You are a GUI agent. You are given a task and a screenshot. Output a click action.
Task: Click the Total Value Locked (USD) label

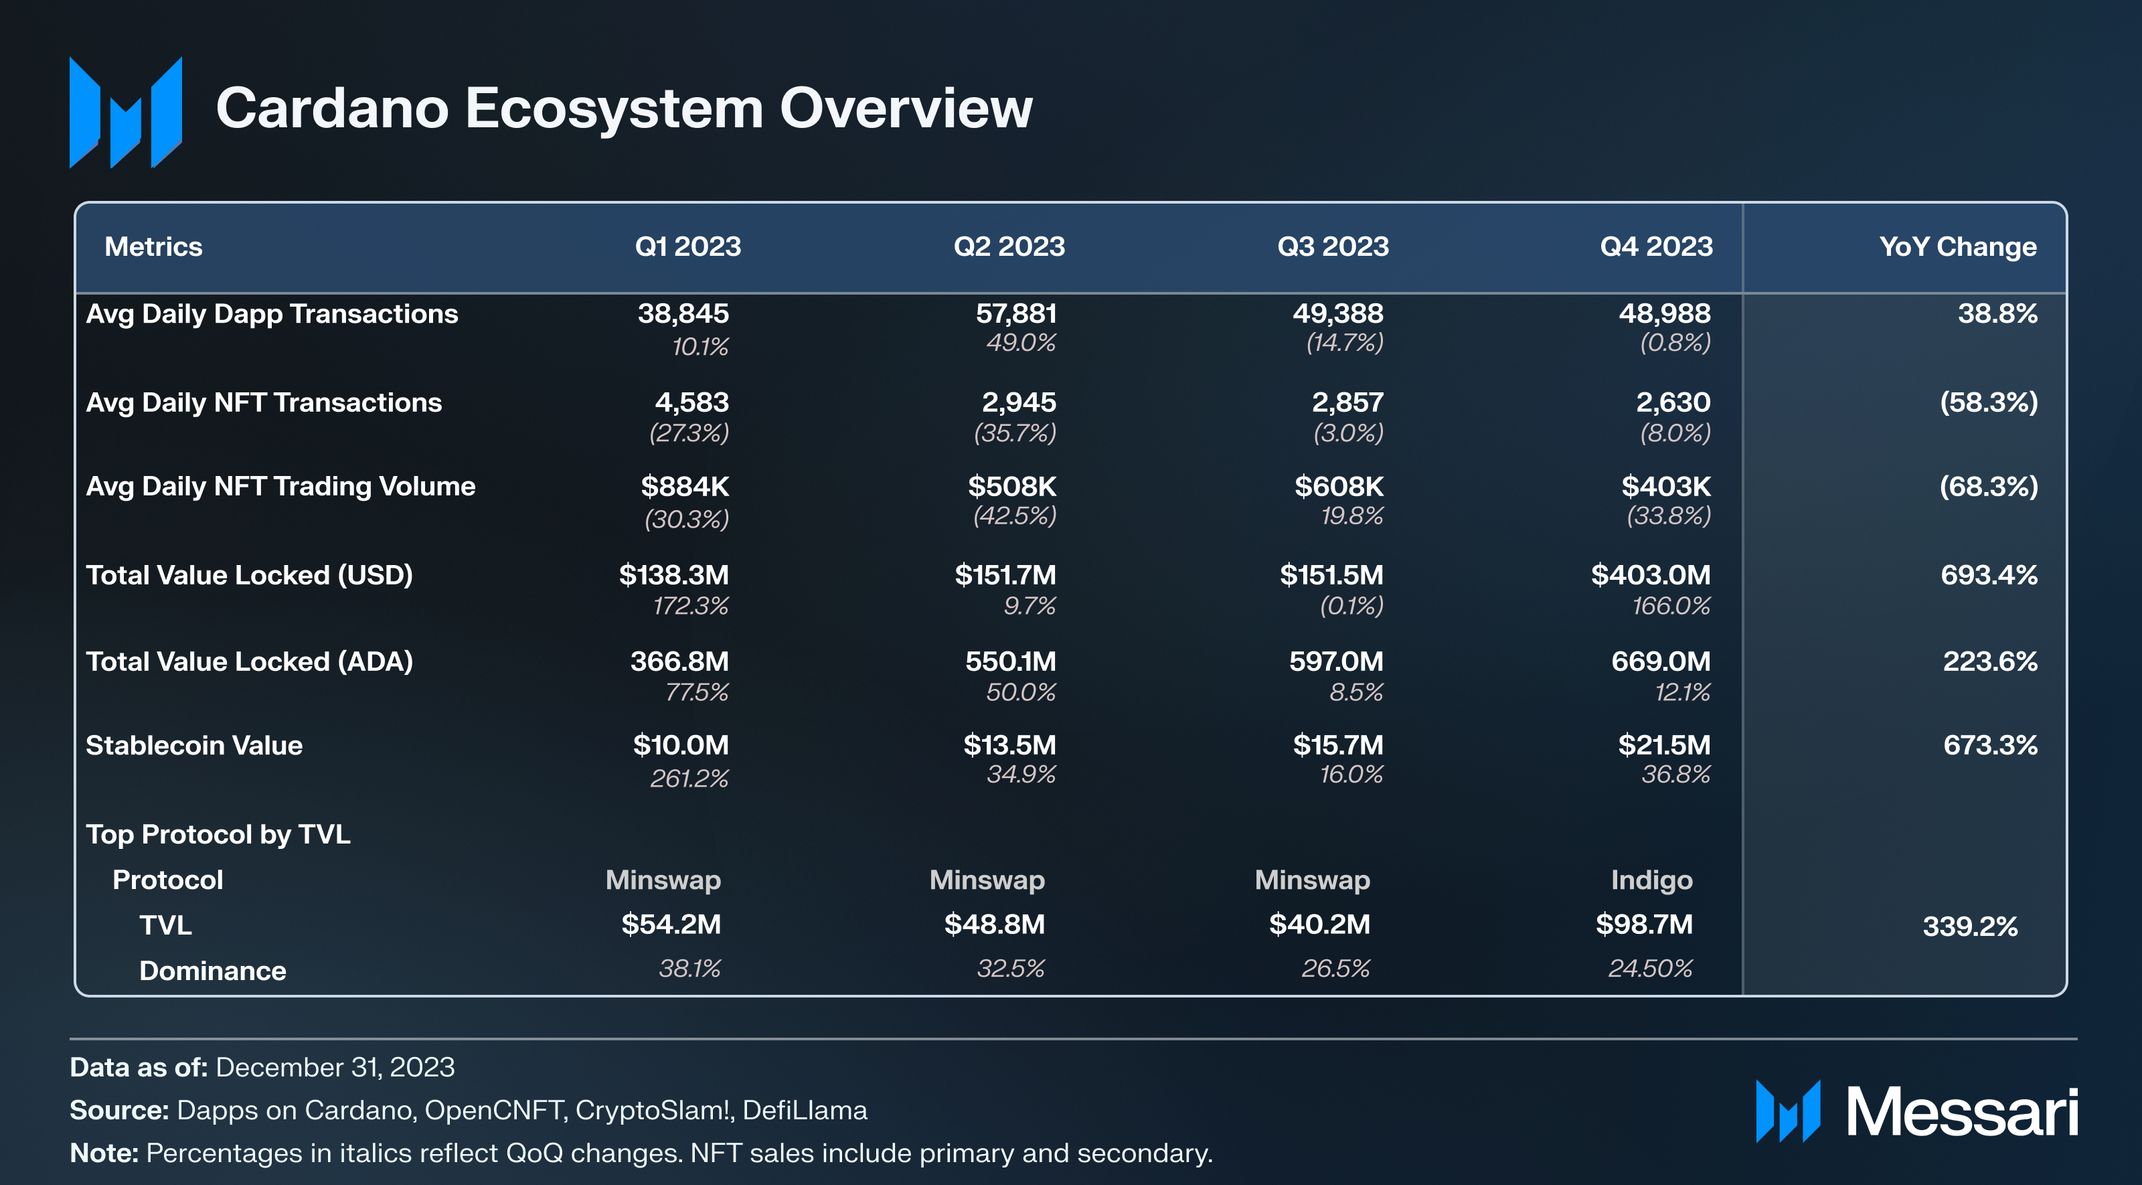249,575
